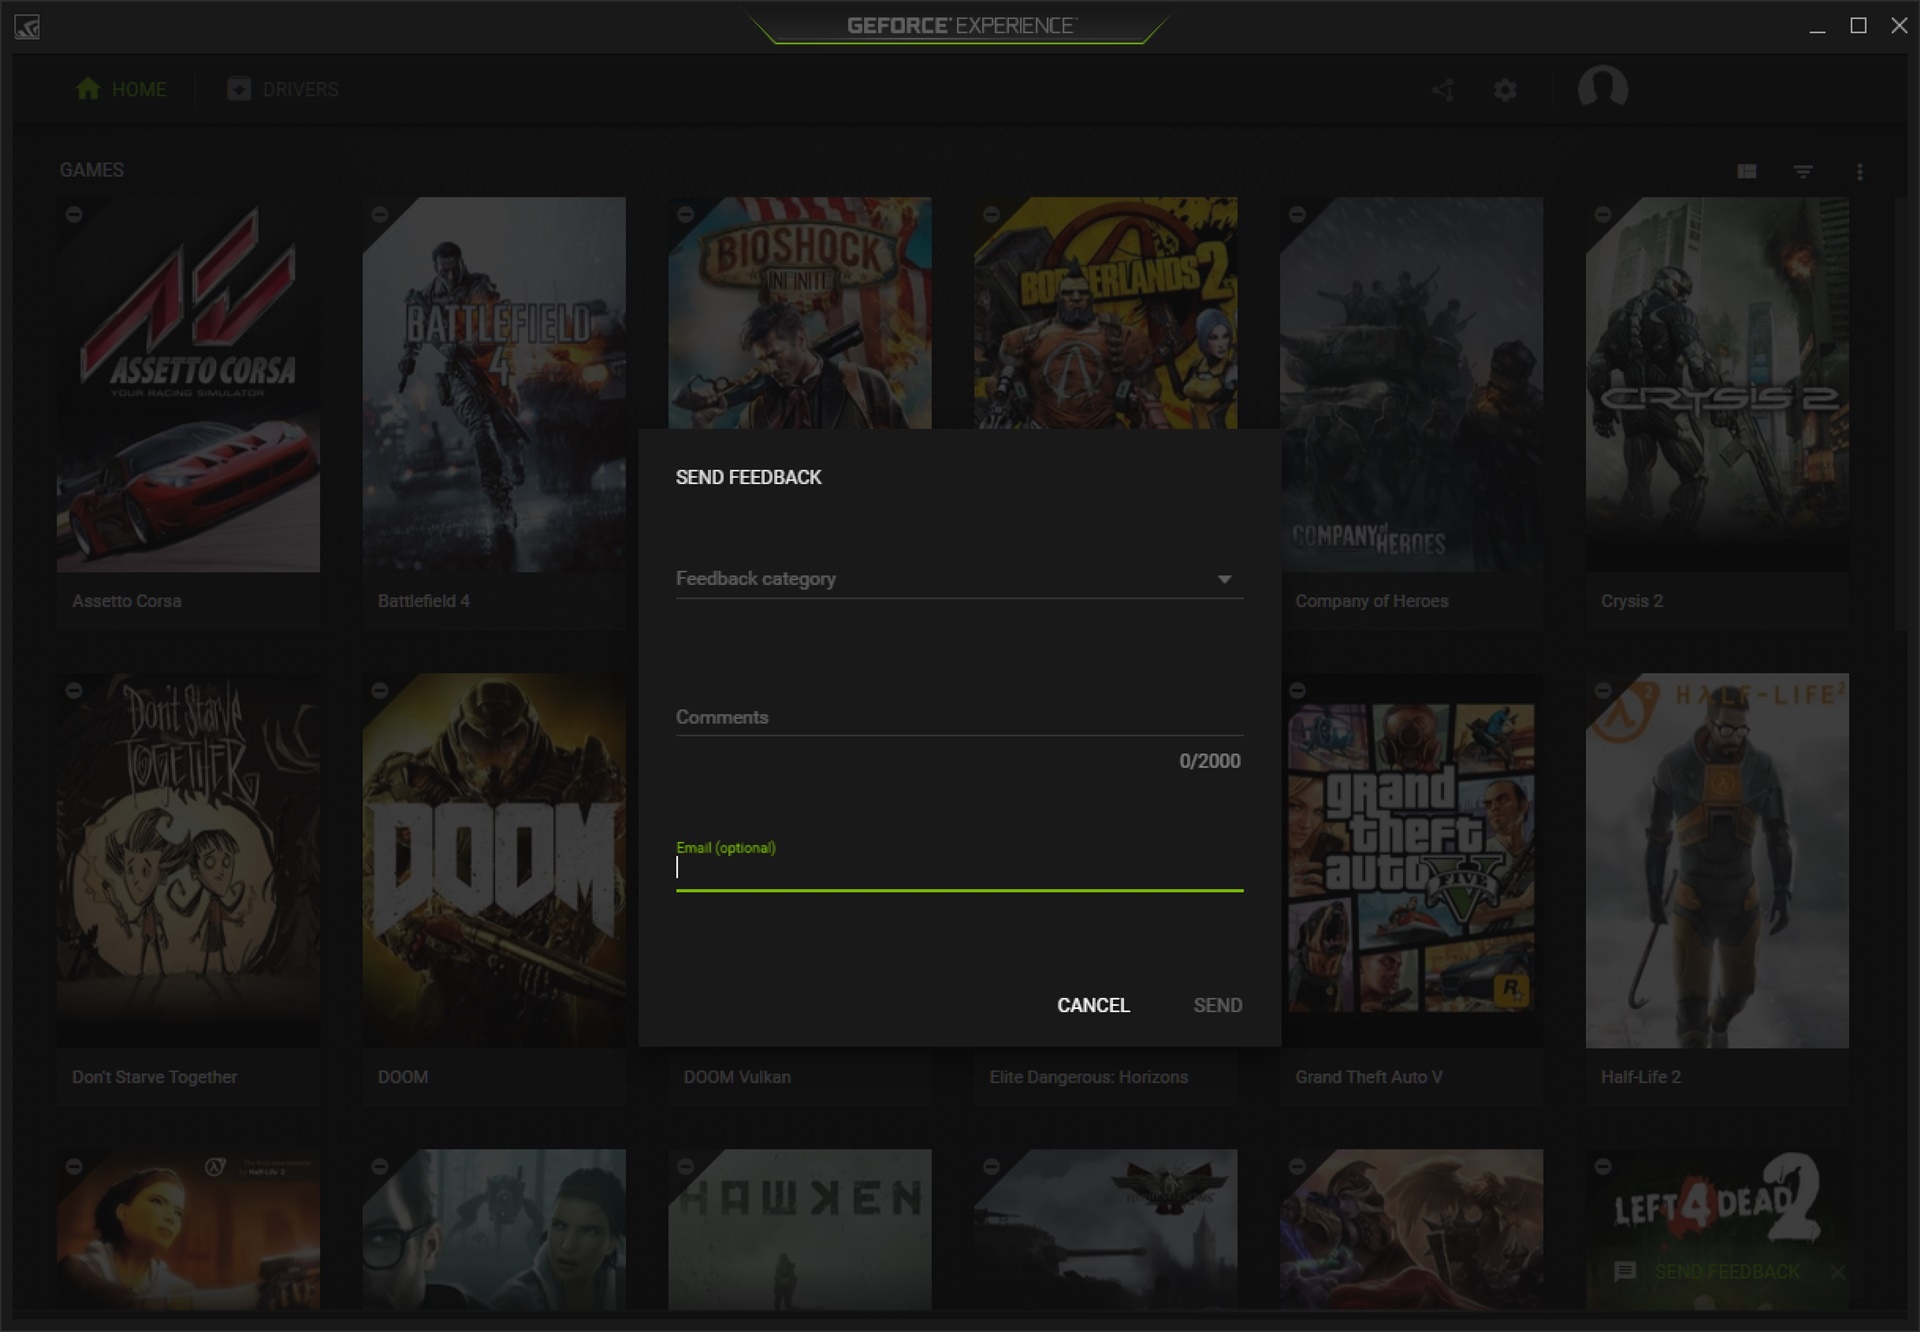Click the drivers download icon beside DRIVERS

click(239, 89)
